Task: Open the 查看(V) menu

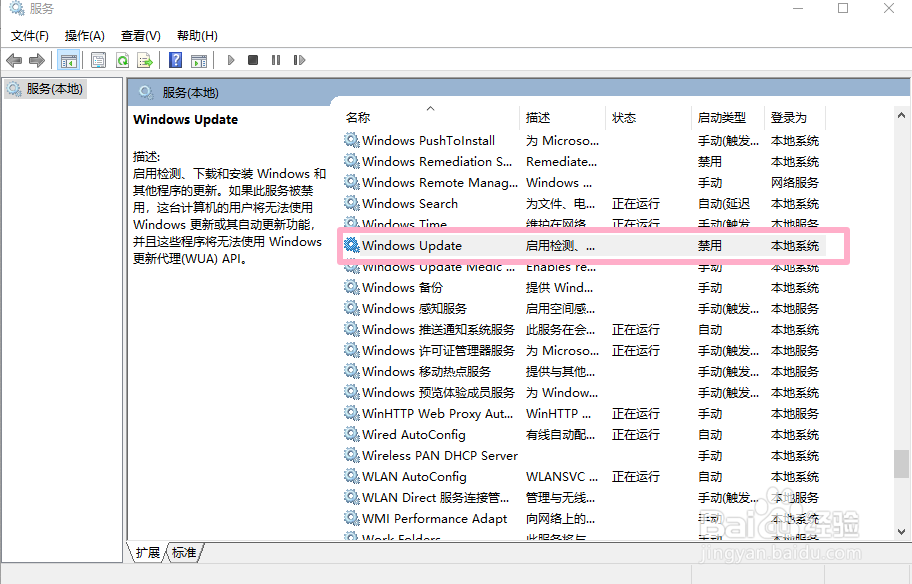Action: pos(140,36)
